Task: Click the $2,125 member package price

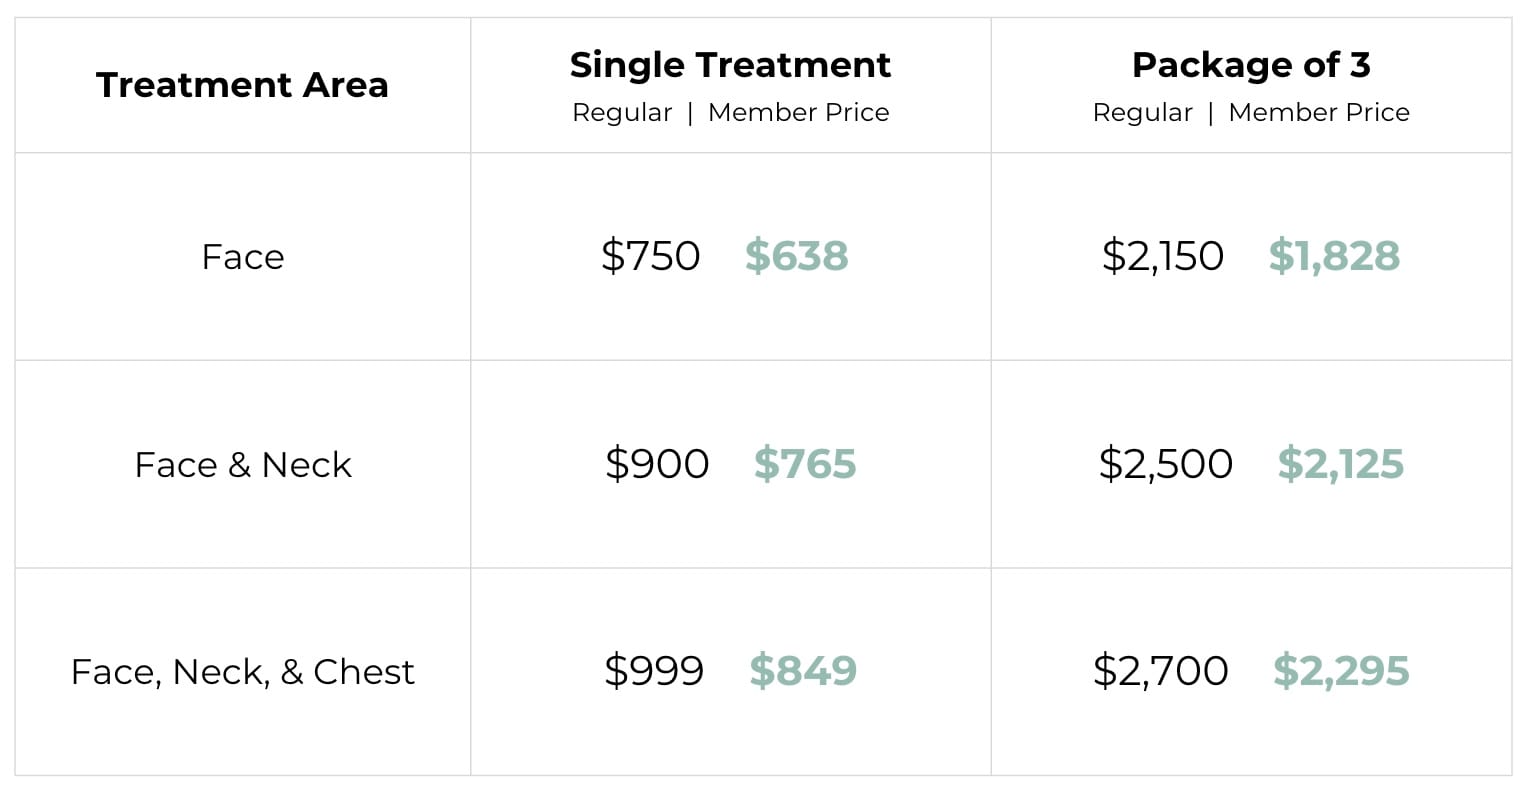Action: point(1341,464)
